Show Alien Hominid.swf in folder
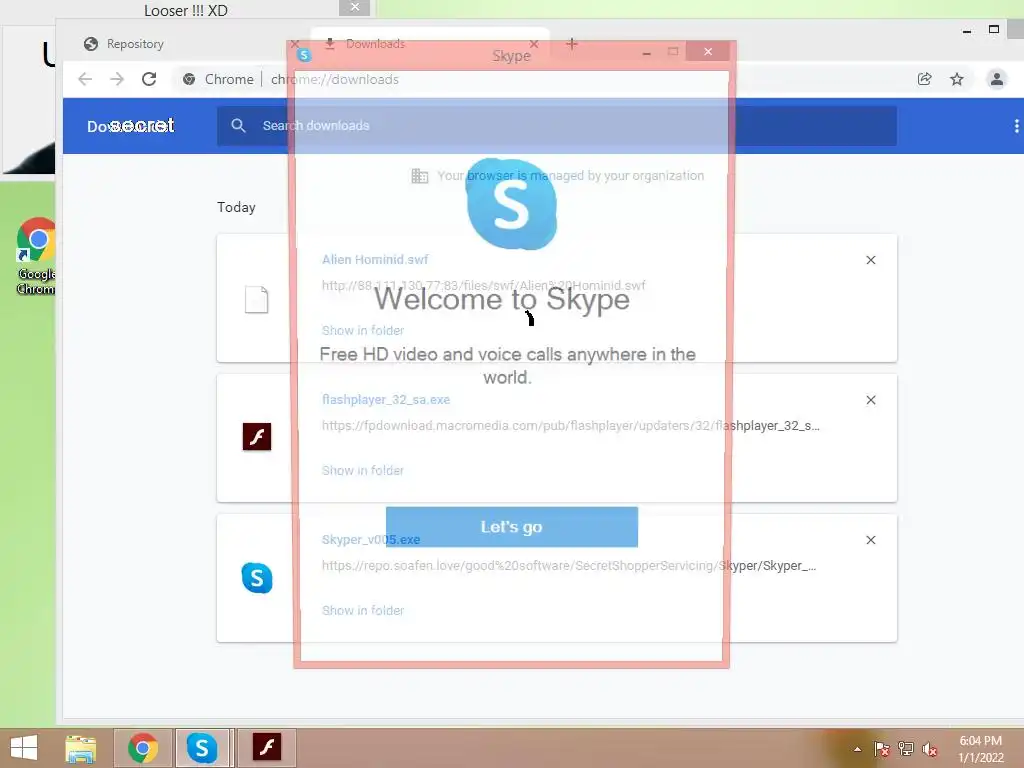 point(362,330)
